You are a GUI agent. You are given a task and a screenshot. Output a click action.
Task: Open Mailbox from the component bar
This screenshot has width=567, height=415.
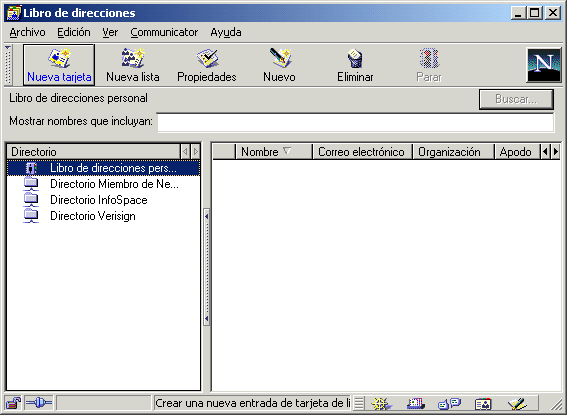click(x=415, y=403)
